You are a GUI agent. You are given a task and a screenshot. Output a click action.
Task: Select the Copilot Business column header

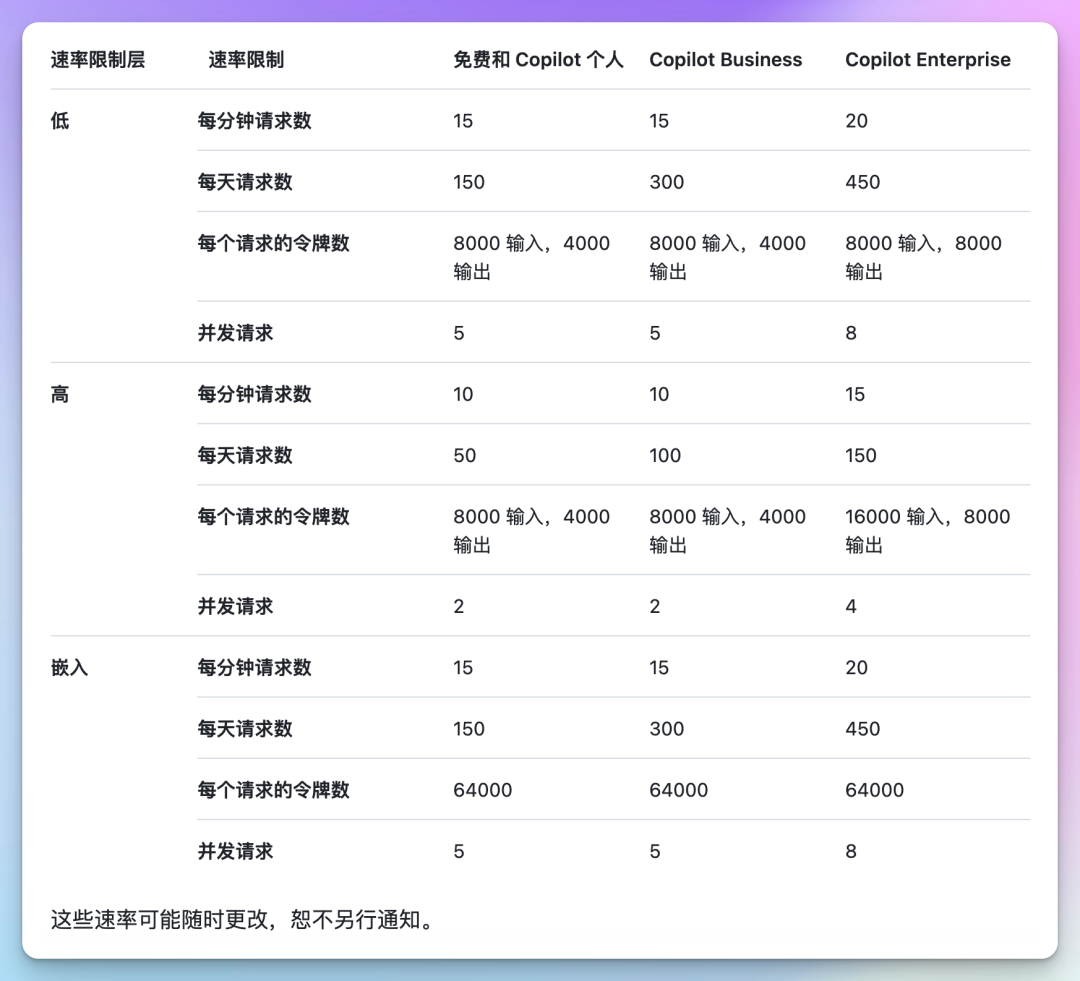click(x=726, y=59)
